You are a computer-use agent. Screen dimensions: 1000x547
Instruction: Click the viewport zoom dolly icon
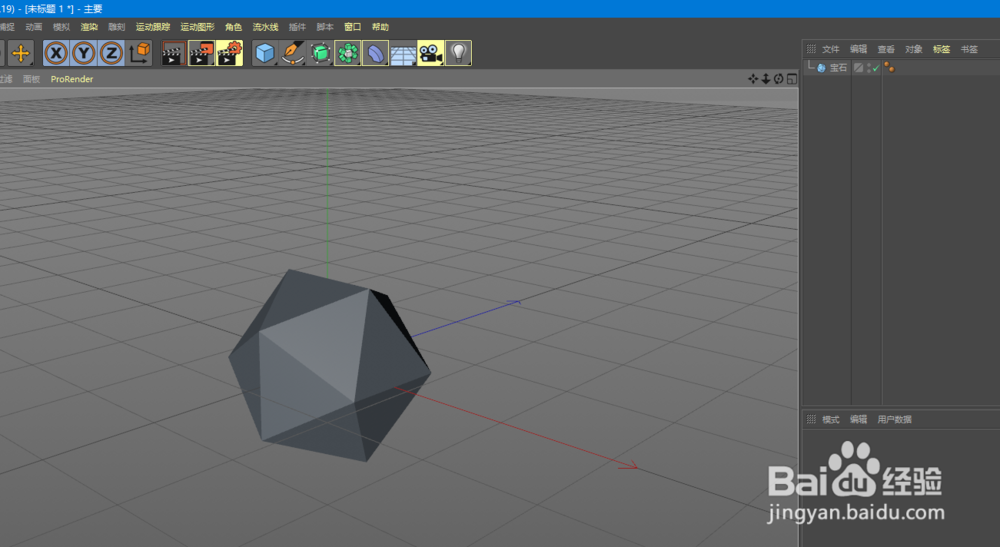click(766, 79)
